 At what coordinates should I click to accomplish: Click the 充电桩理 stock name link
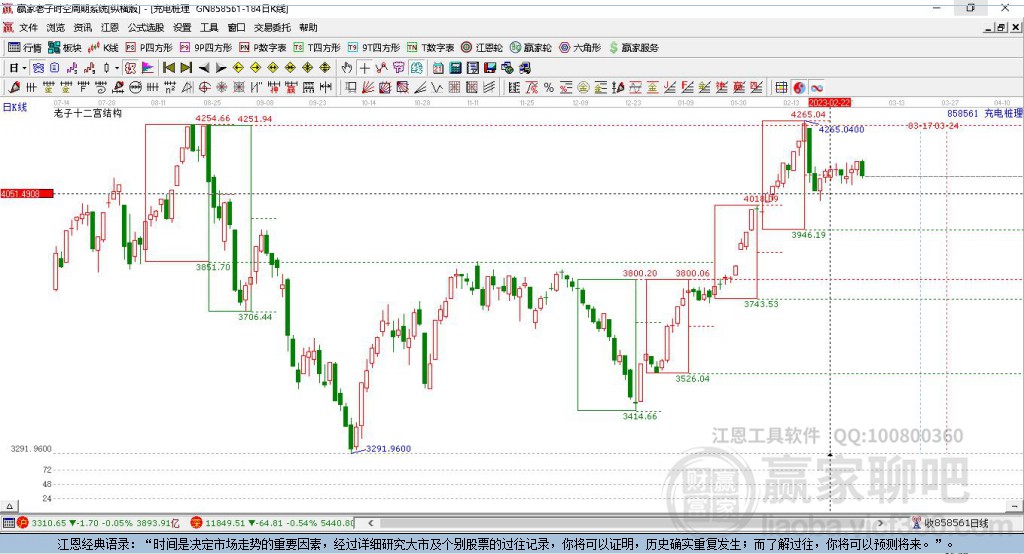tap(1003, 113)
